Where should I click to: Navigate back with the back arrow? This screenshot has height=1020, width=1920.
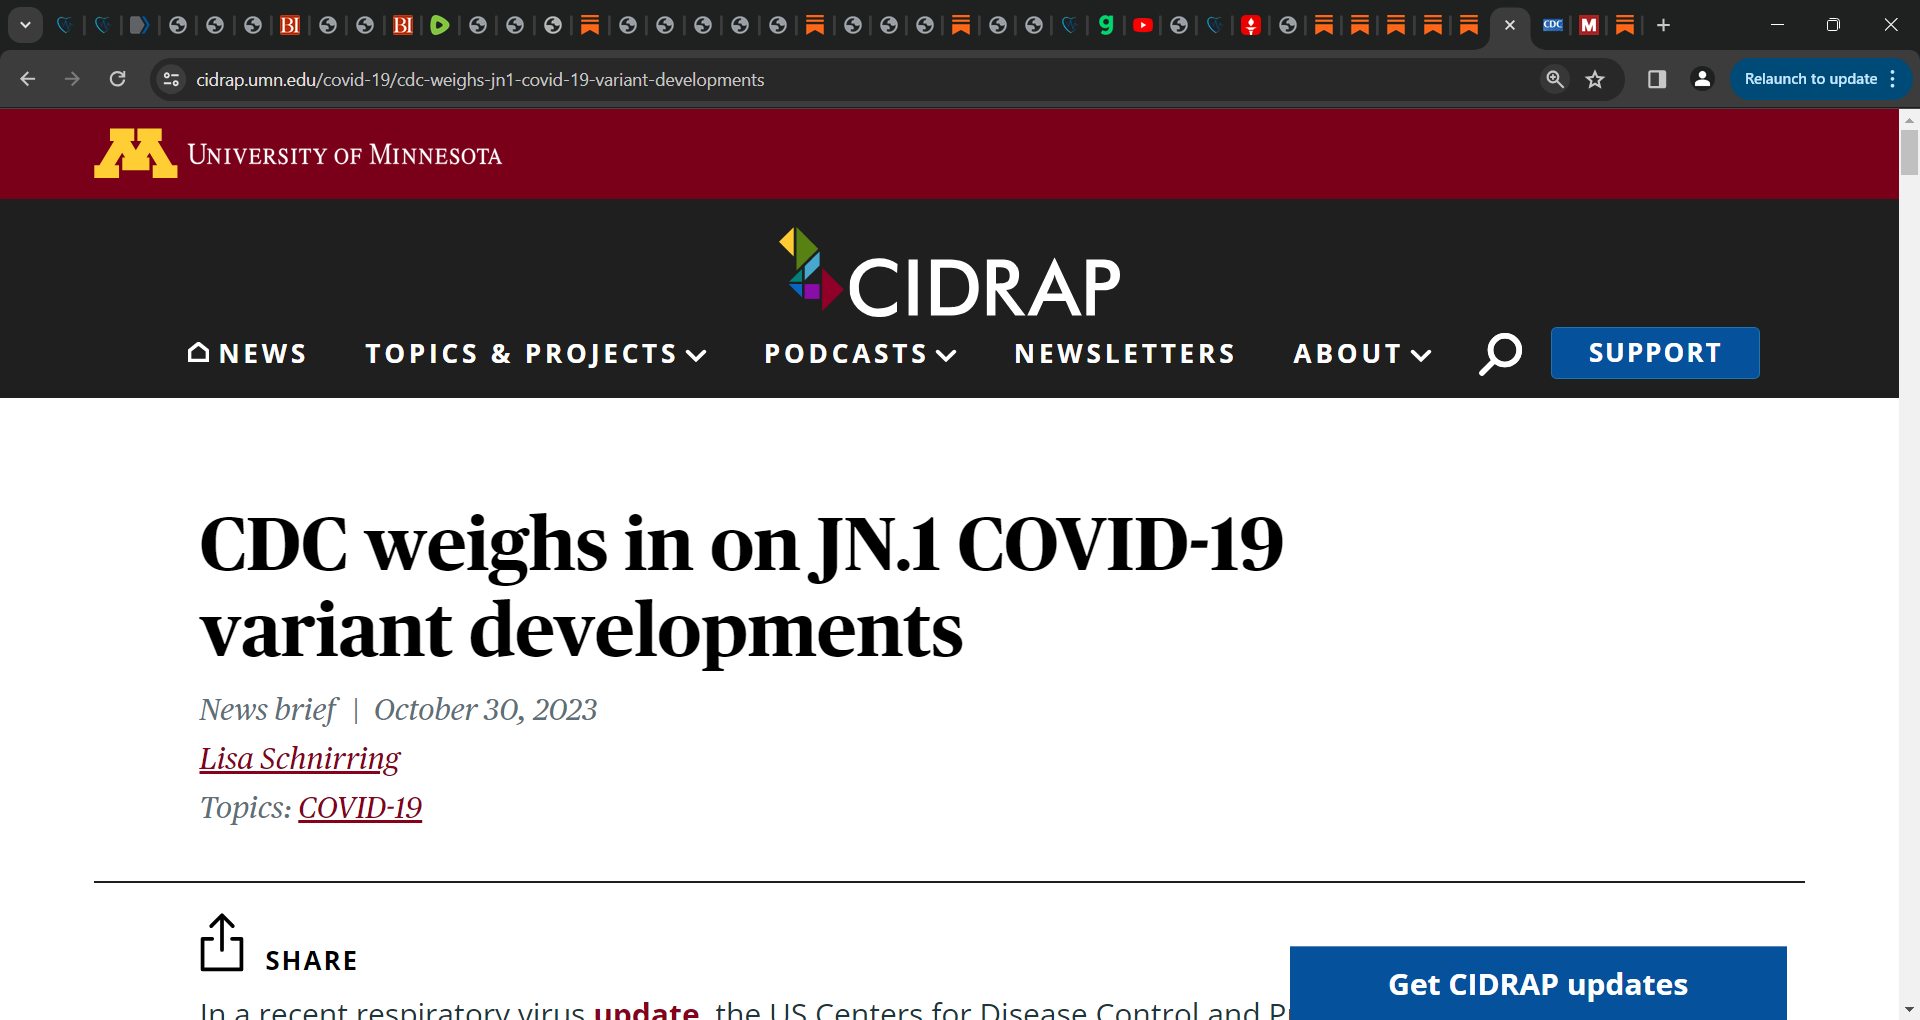[27, 79]
